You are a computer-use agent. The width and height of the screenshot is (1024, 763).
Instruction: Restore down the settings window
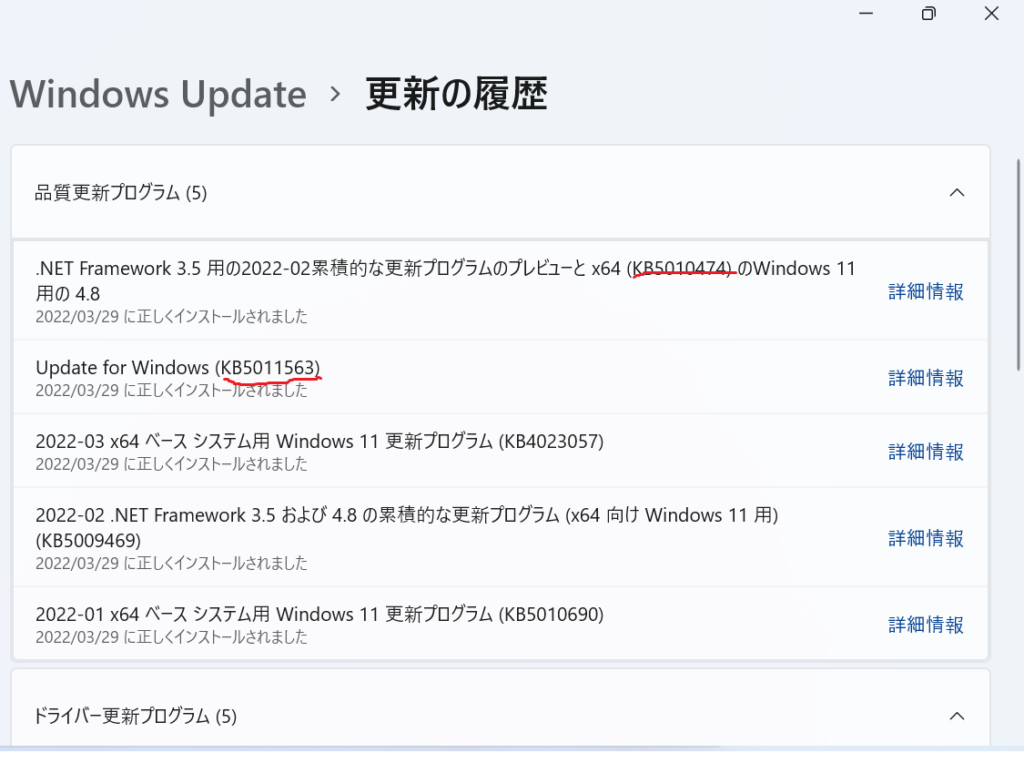tap(928, 13)
